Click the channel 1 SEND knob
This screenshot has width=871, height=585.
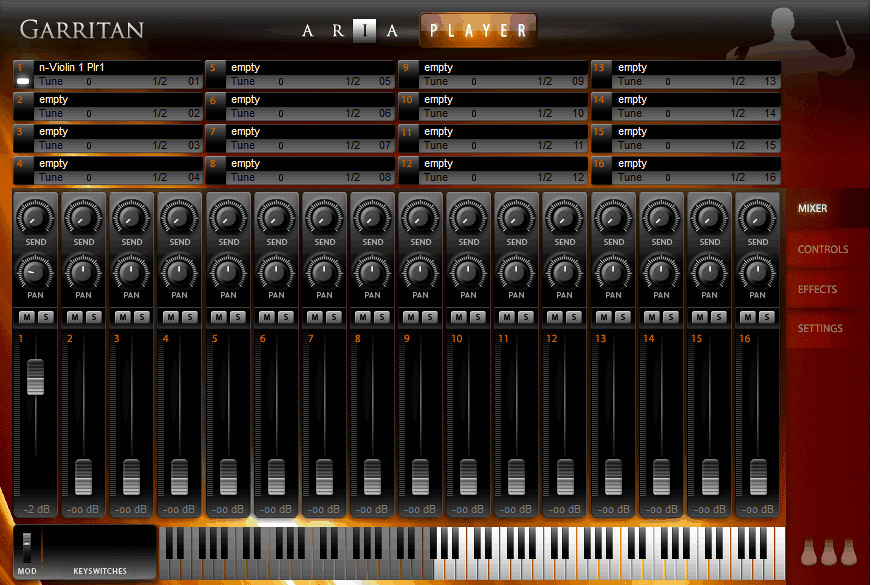(35, 218)
